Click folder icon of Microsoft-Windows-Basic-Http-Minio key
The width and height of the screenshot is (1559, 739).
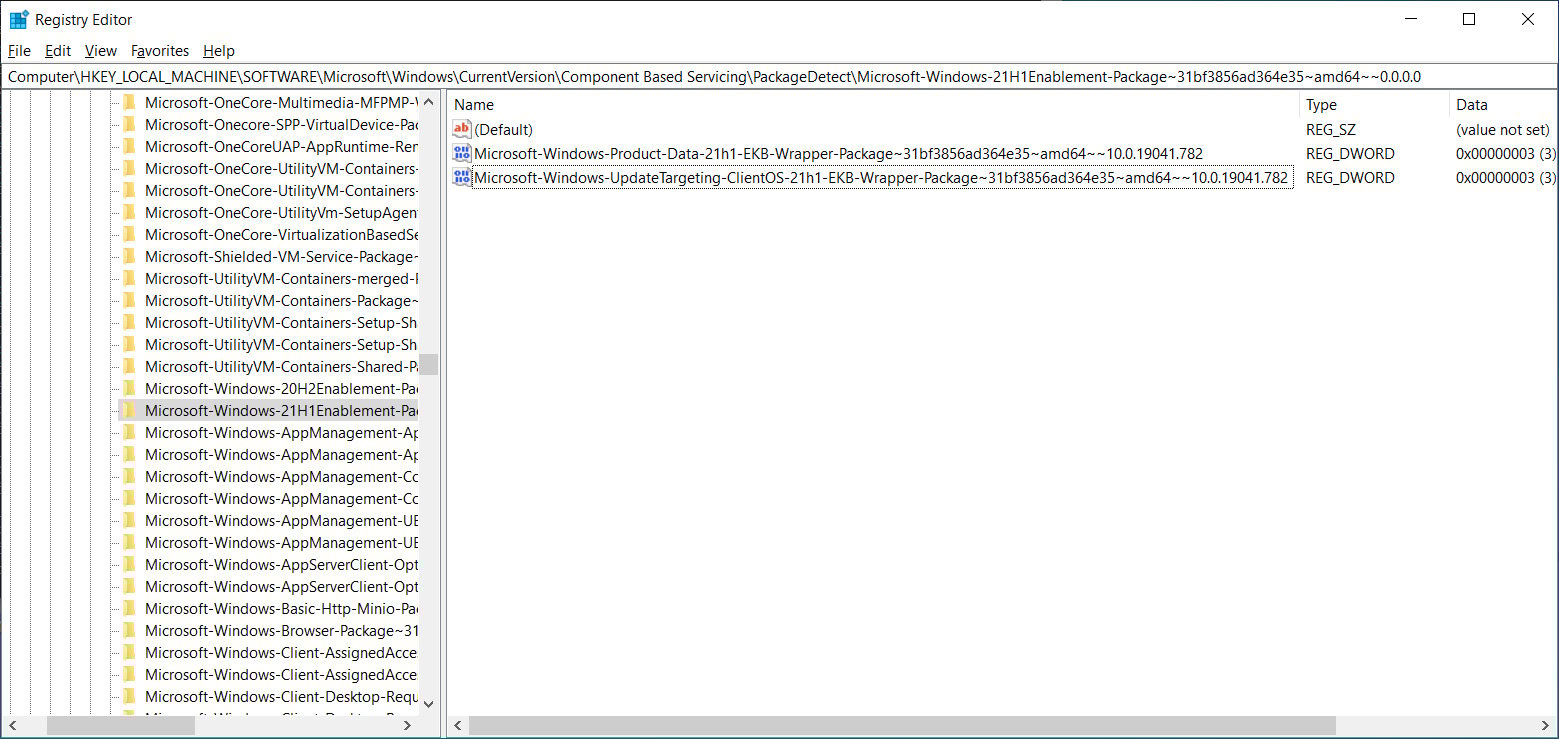129,608
